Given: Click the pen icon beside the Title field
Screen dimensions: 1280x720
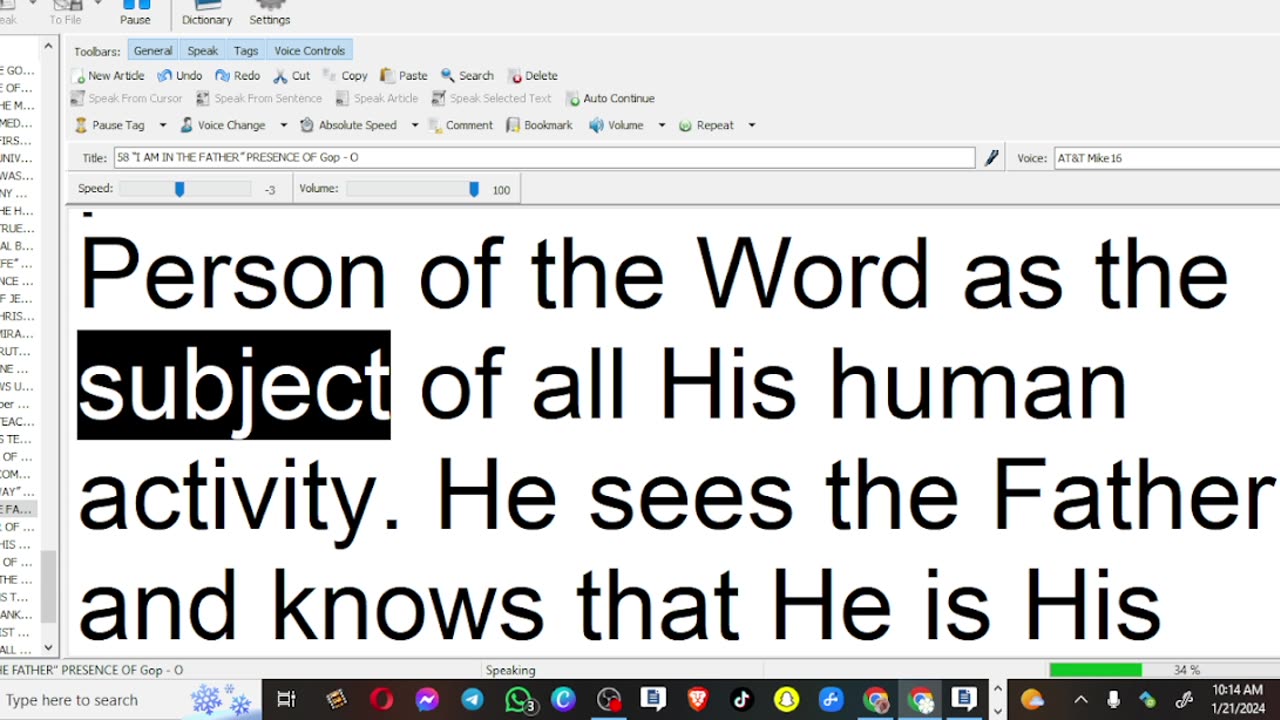Looking at the screenshot, I should tap(991, 158).
